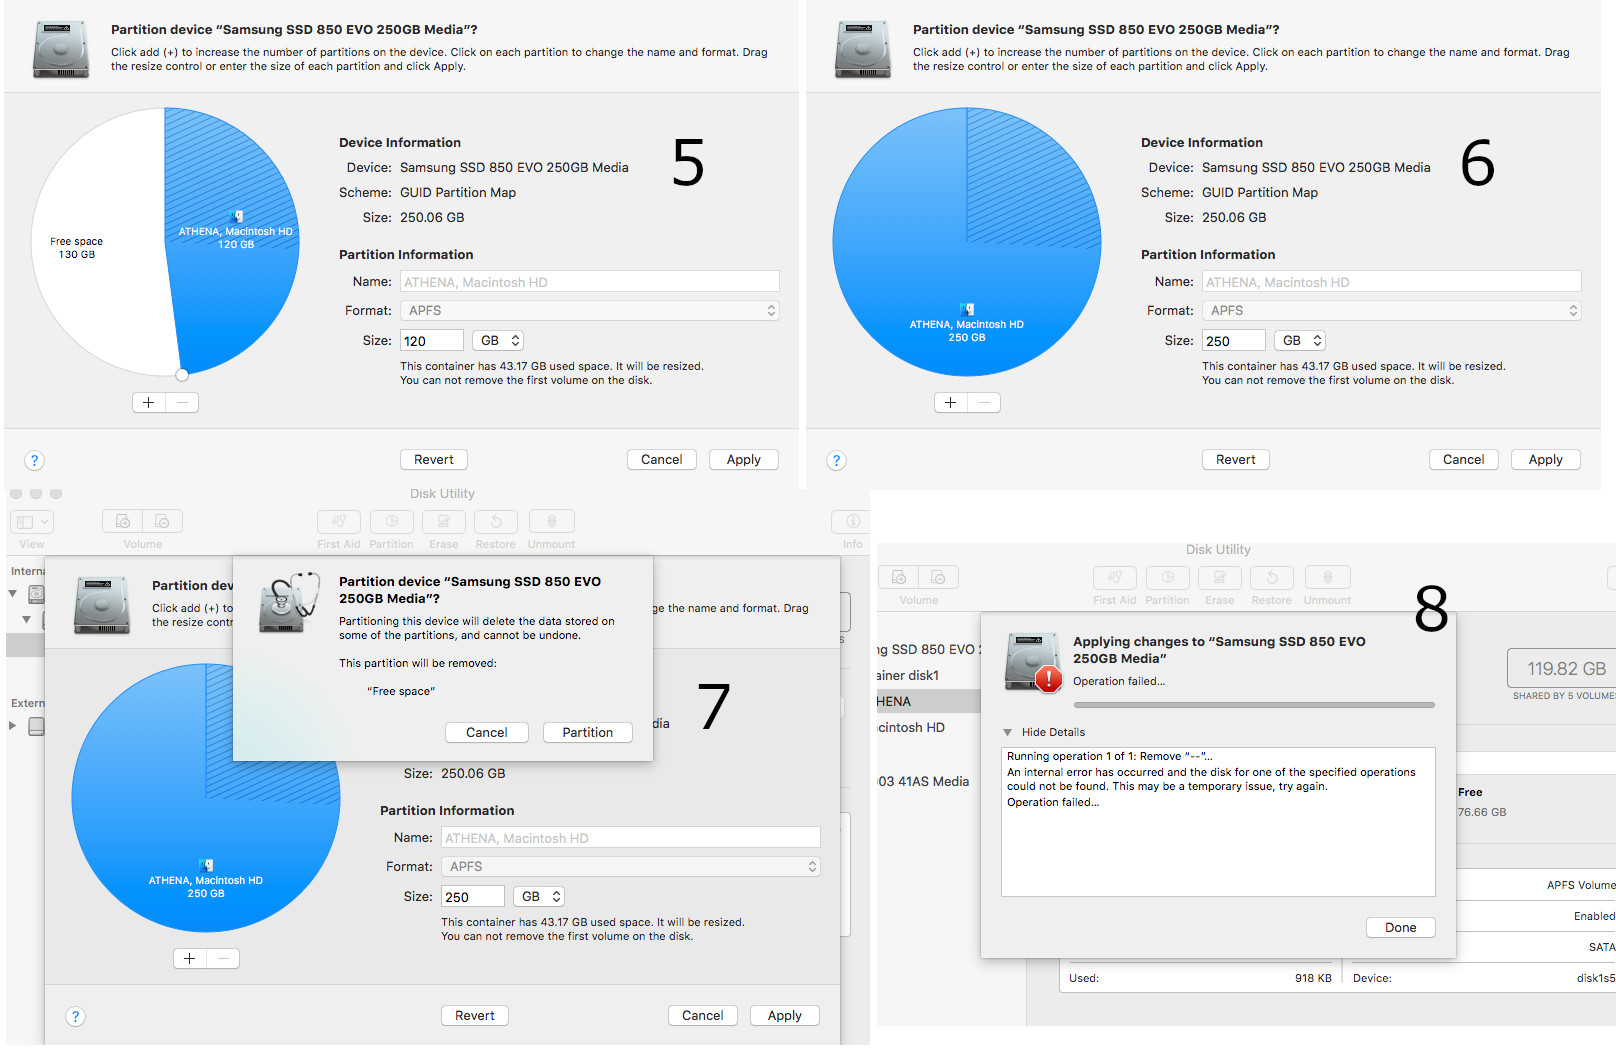Viewport: 1616px width, 1054px height.
Task: Click Done in the Operation failed dialog
Action: click(x=1401, y=928)
